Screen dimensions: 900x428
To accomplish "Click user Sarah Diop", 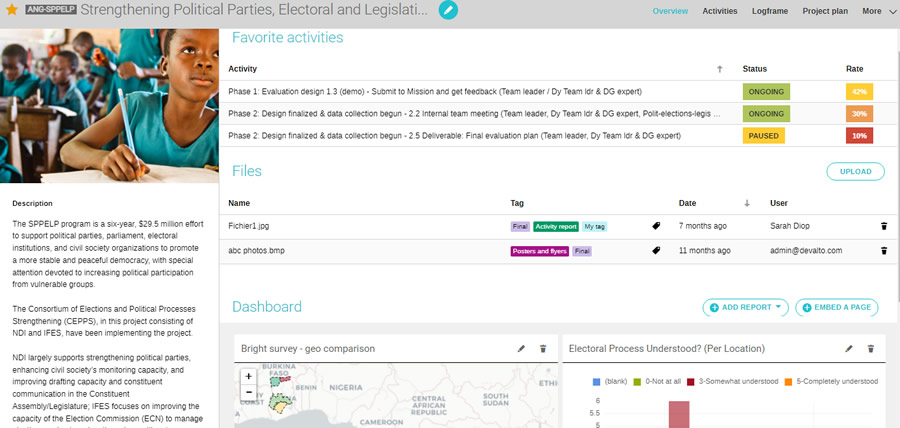I will pos(790,226).
